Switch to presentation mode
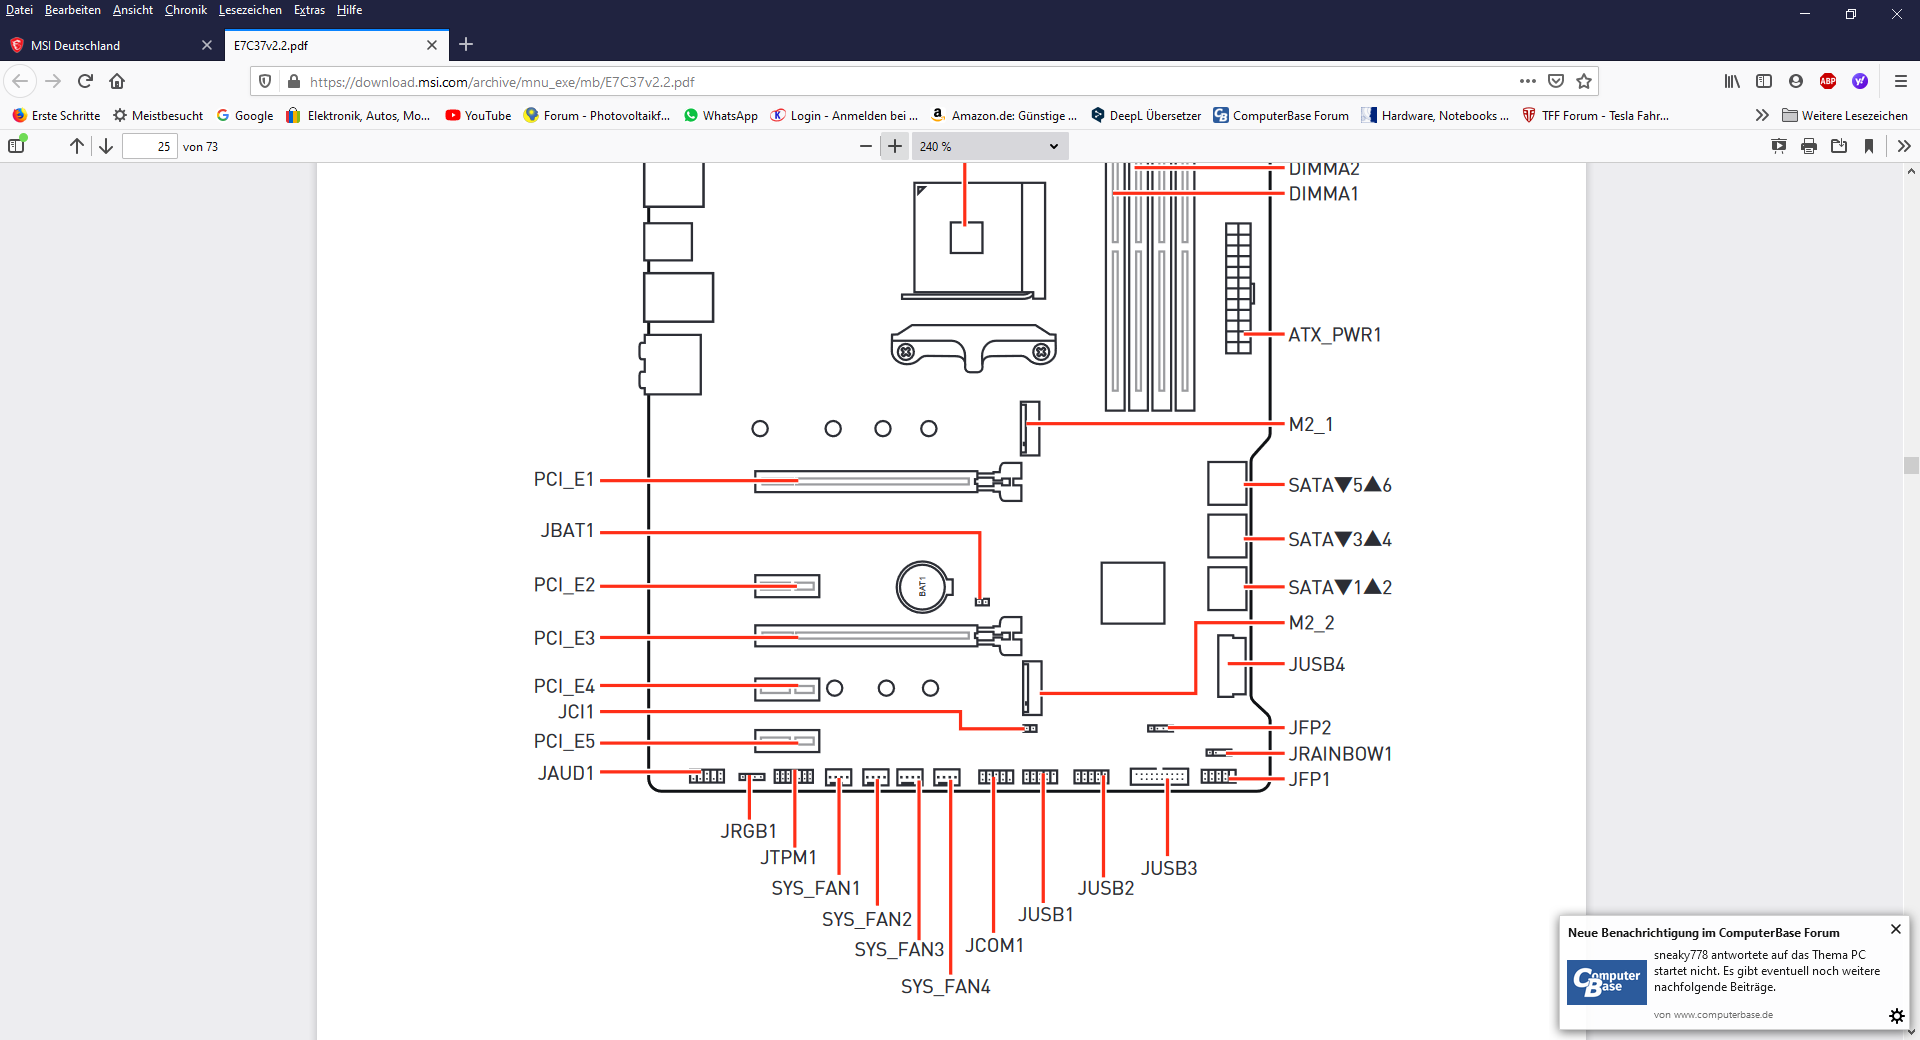 (x=1779, y=146)
